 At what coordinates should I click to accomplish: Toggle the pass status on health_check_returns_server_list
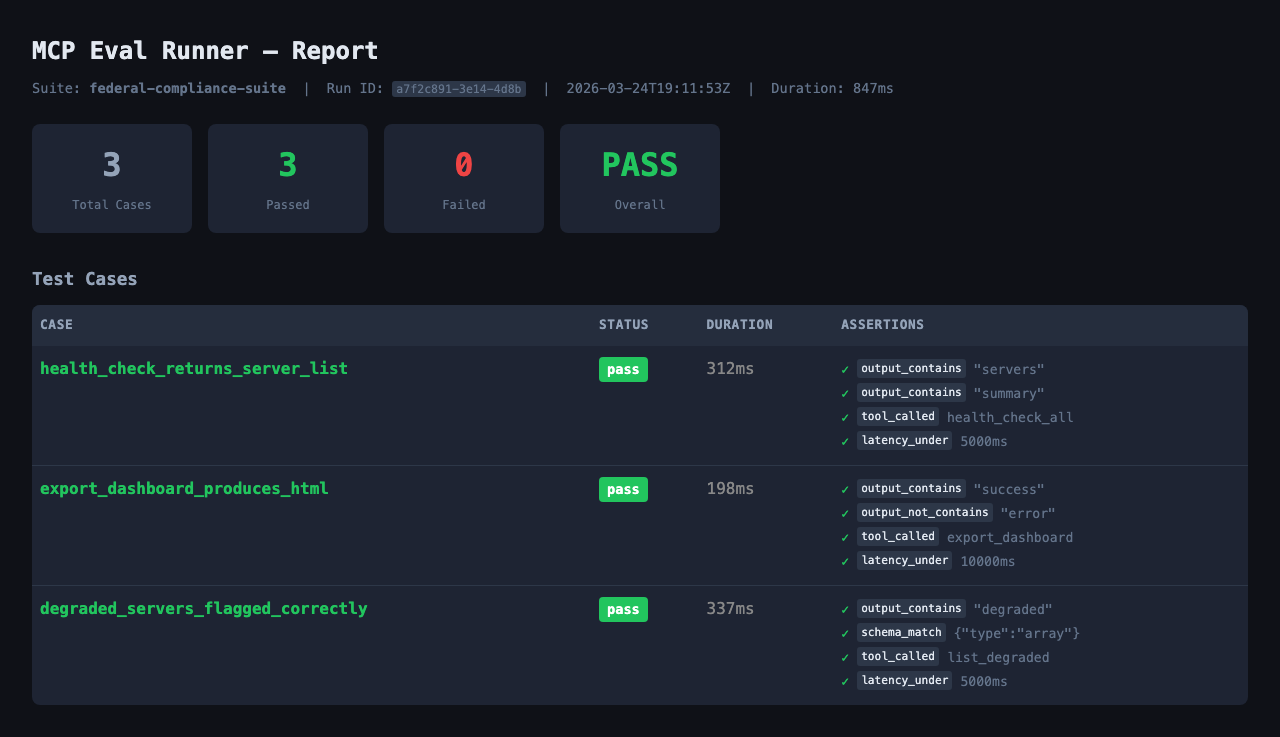623,369
